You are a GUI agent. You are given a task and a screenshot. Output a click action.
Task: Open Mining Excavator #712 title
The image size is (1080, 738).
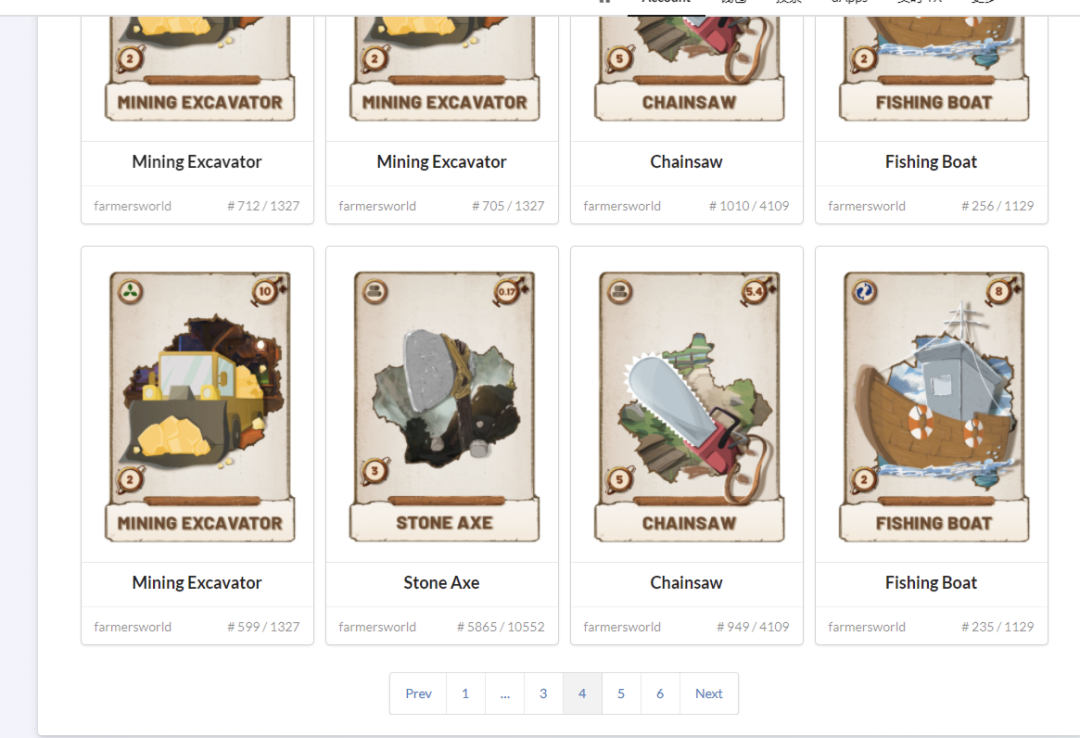(x=197, y=162)
